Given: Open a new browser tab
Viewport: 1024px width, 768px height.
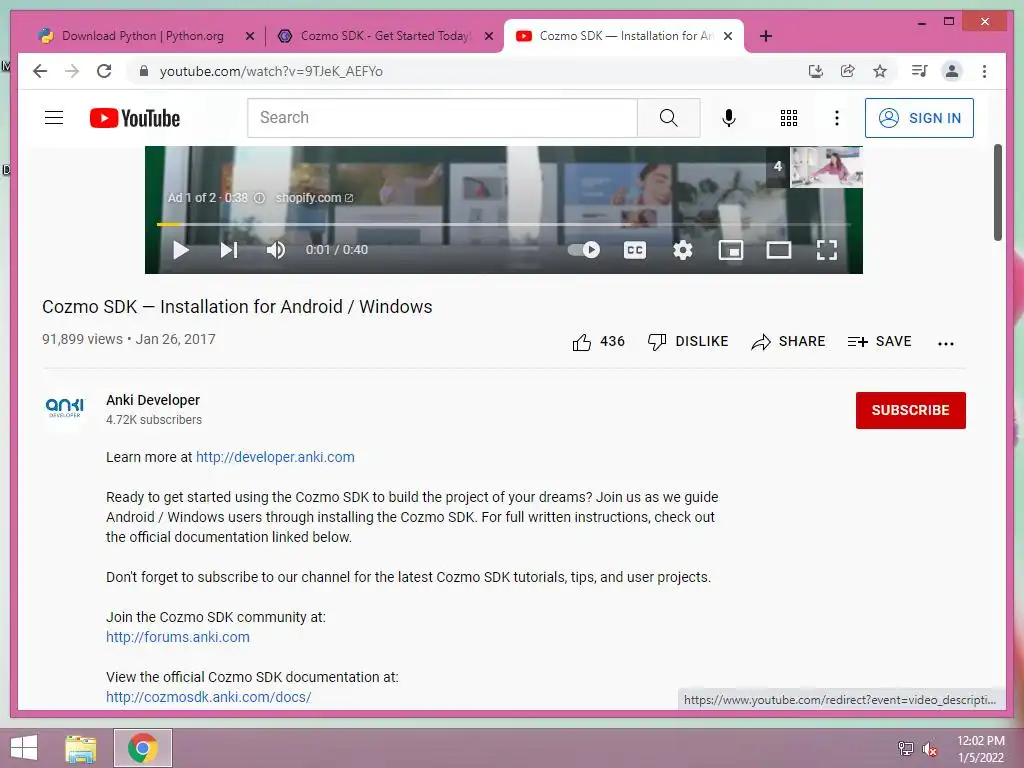Looking at the screenshot, I should (x=766, y=36).
